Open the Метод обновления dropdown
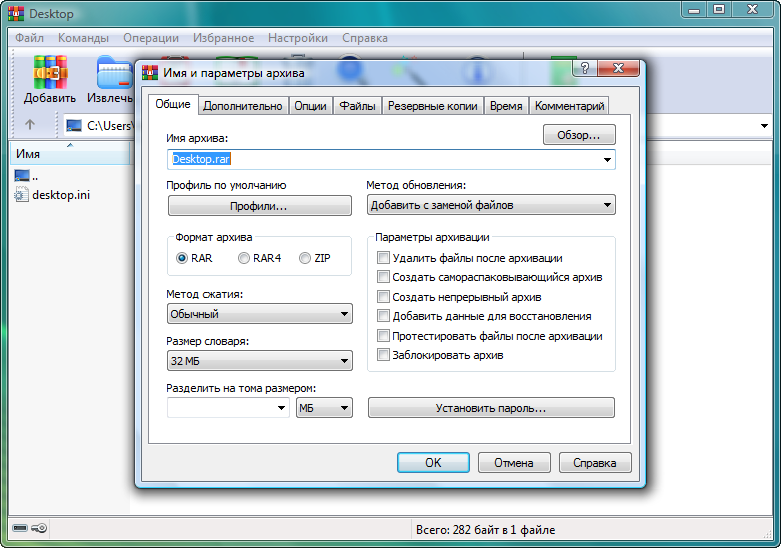Image resolution: width=781 pixels, height=548 pixels. 491,205
